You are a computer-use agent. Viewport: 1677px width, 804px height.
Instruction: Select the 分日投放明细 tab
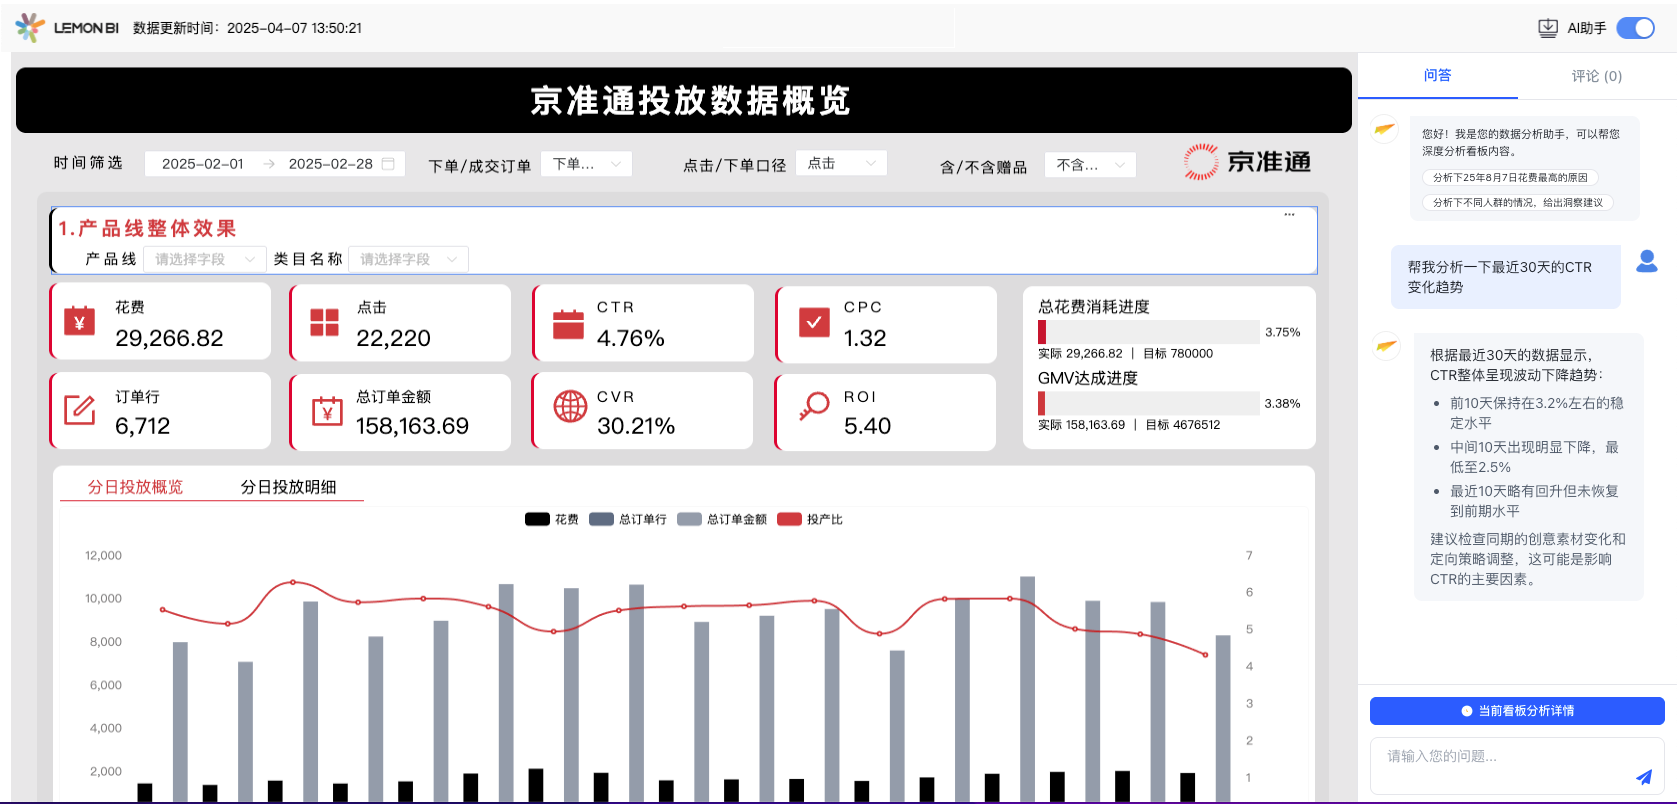tap(288, 487)
